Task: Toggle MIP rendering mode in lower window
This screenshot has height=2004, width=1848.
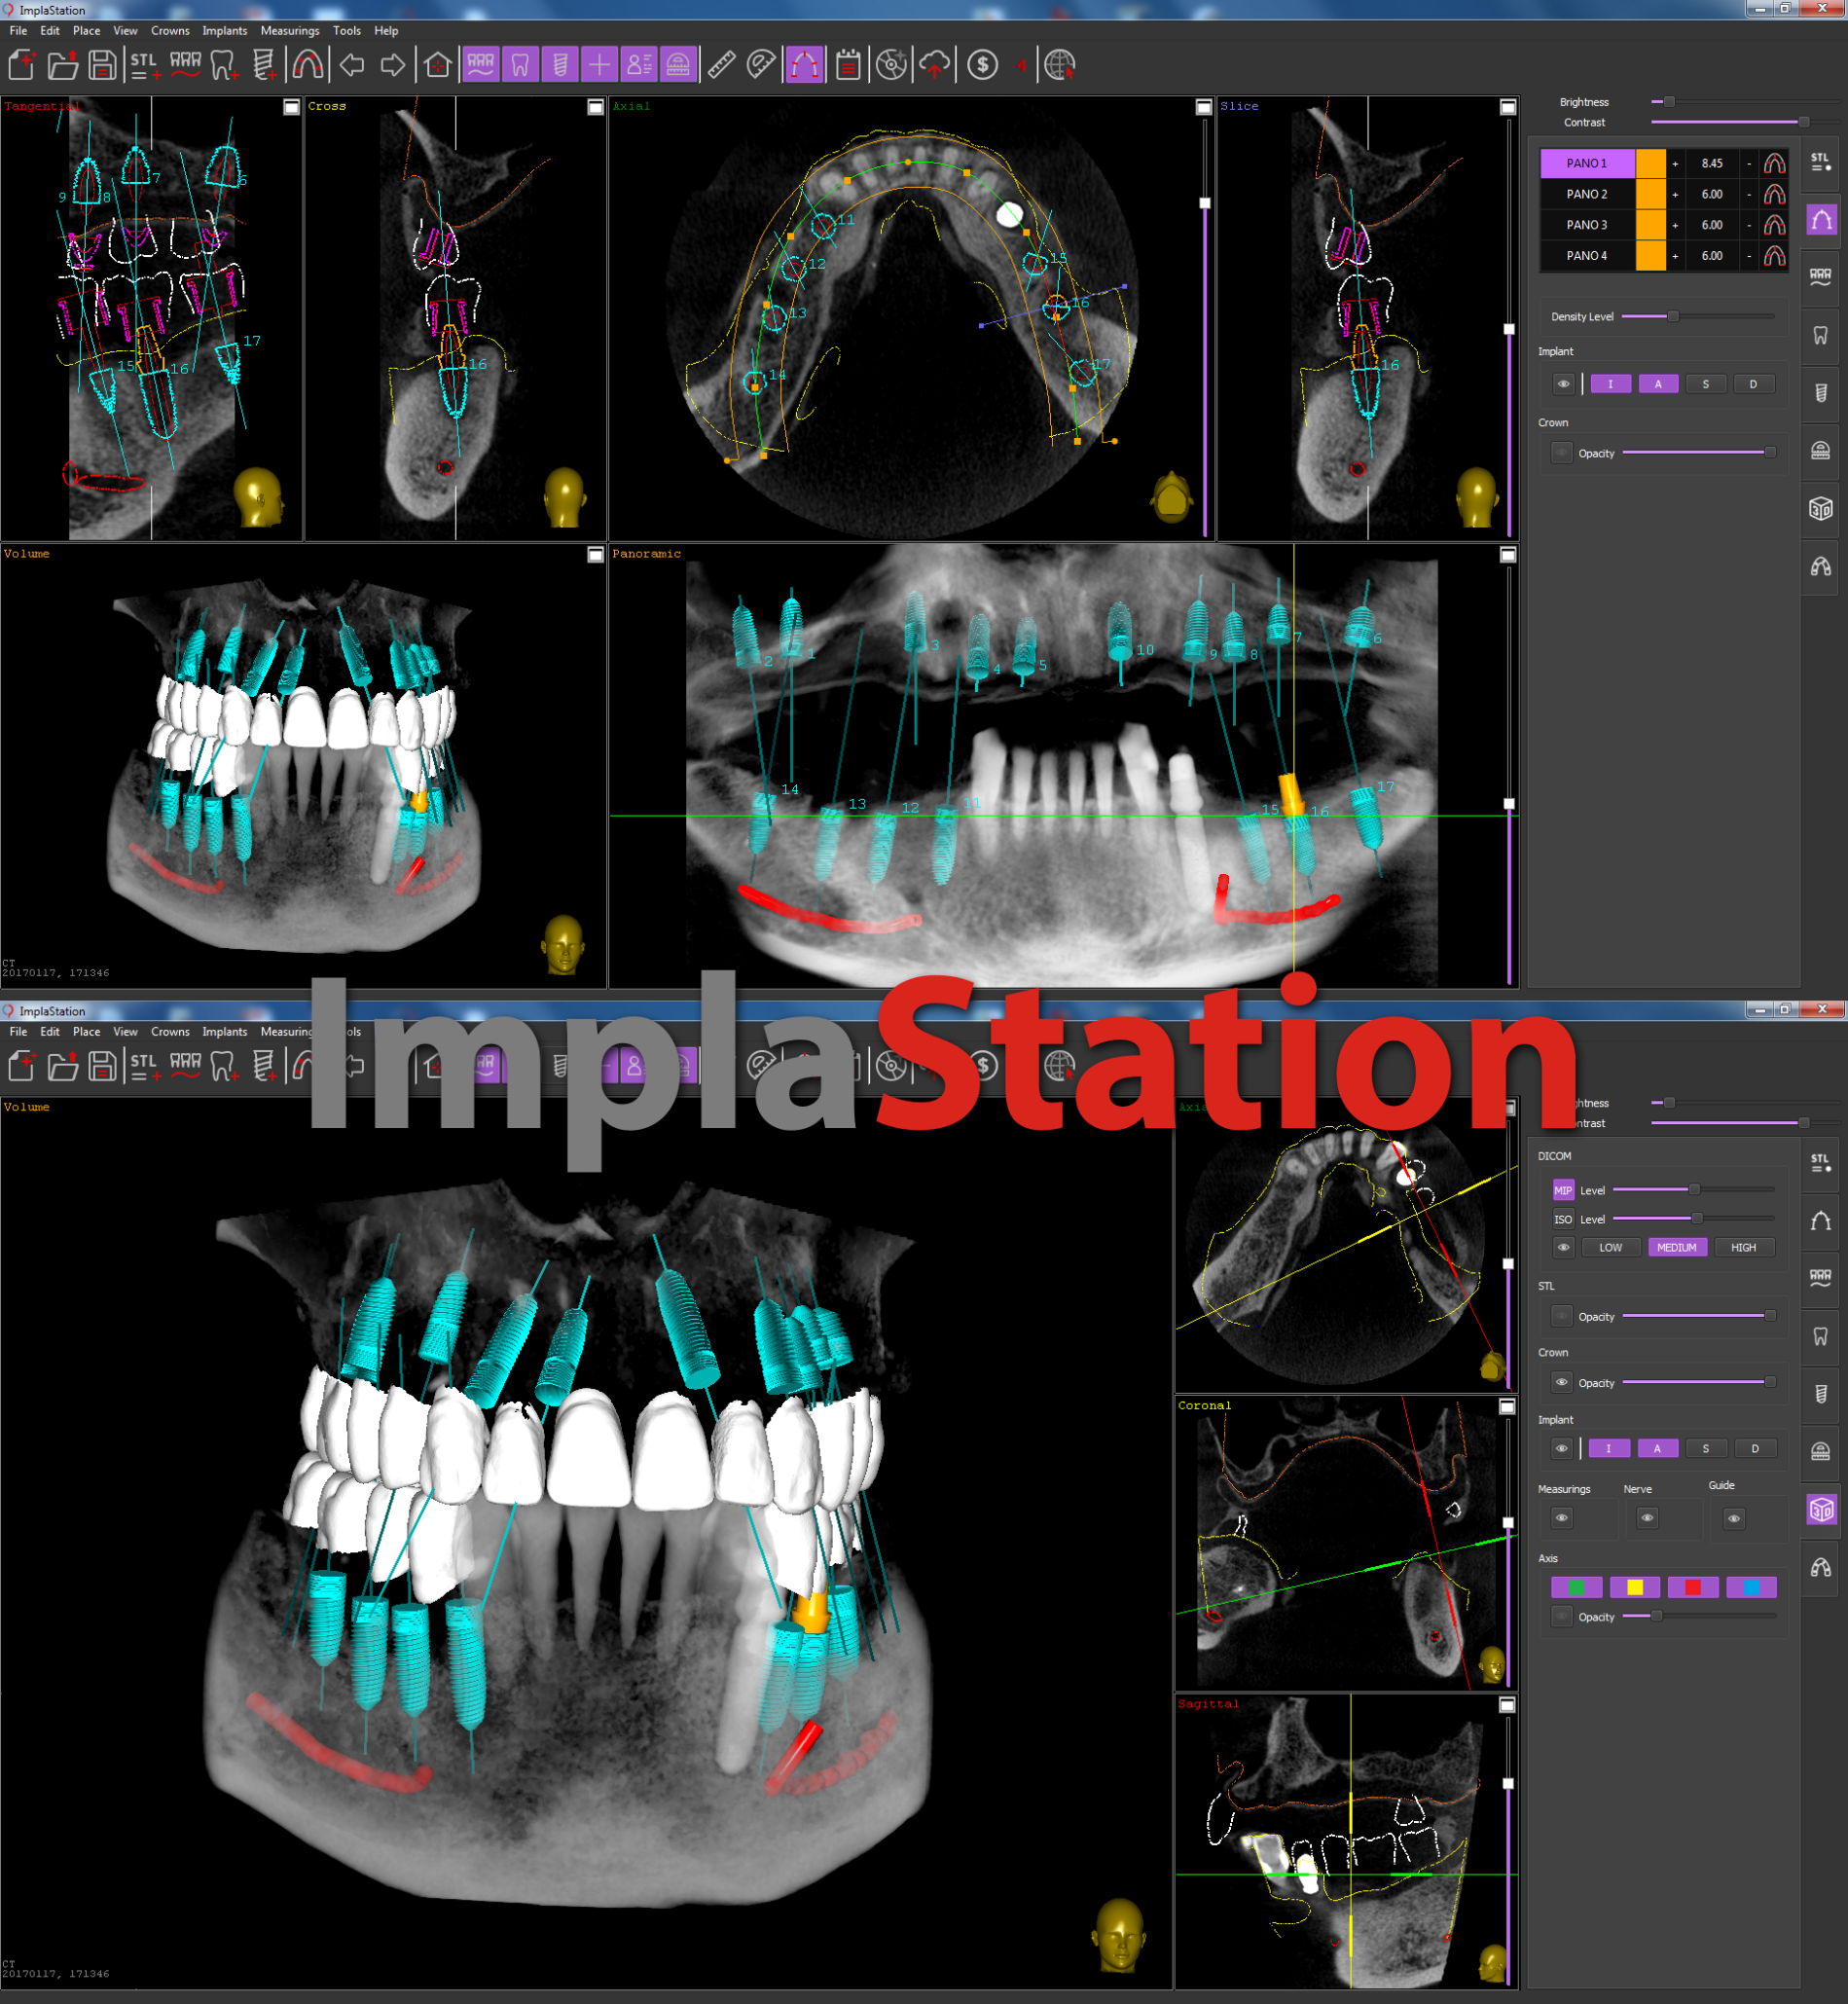Action: tap(1563, 1190)
